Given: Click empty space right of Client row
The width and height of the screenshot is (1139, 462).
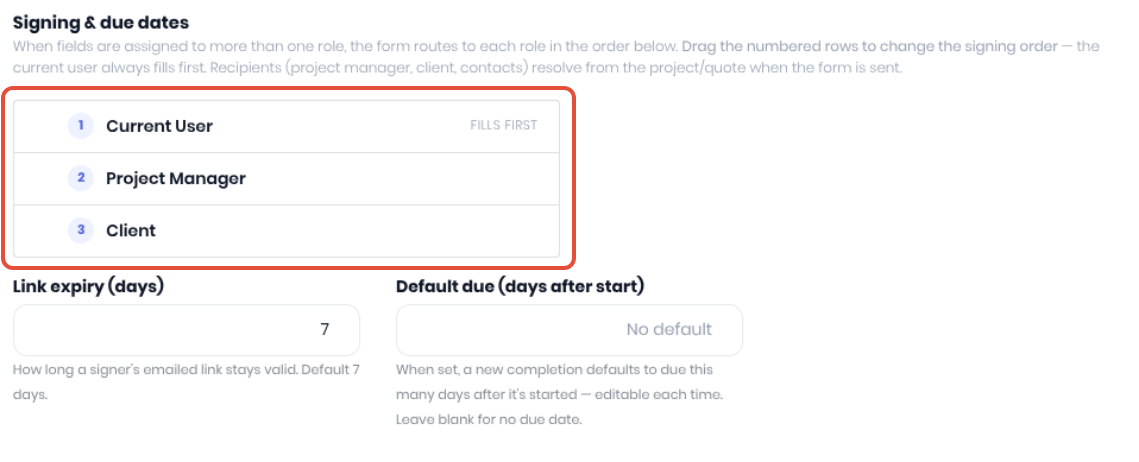Looking at the screenshot, I should click(x=357, y=230).
